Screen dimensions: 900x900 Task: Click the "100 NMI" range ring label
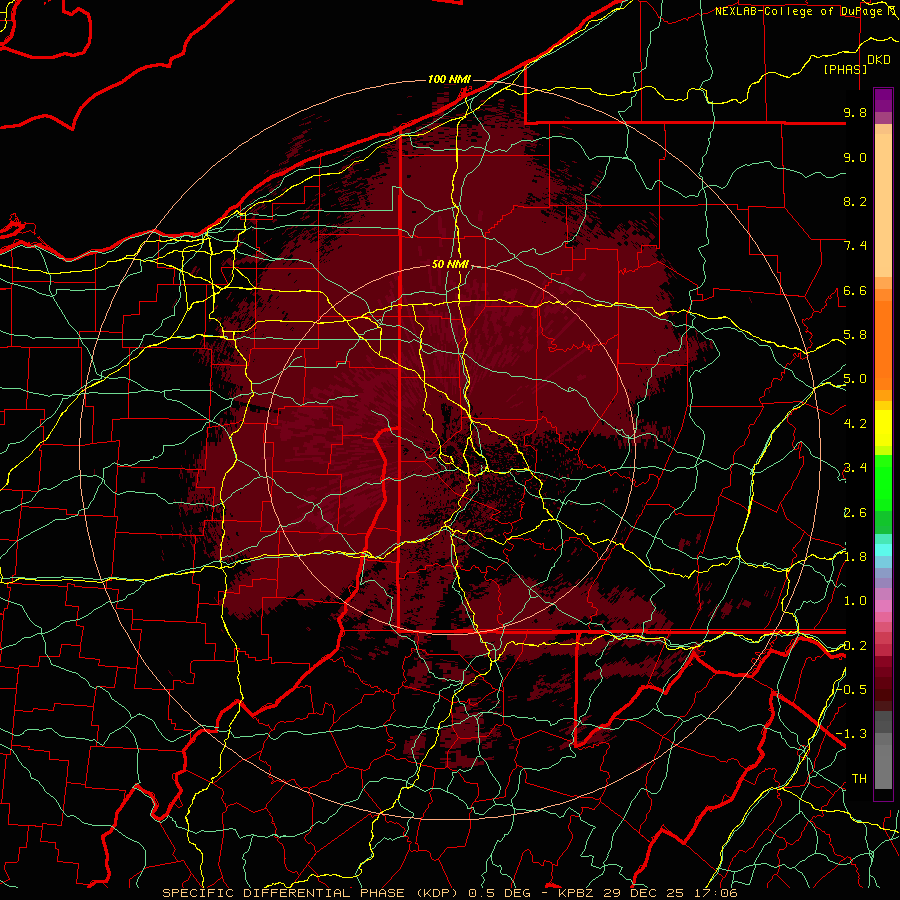pyautogui.click(x=449, y=79)
